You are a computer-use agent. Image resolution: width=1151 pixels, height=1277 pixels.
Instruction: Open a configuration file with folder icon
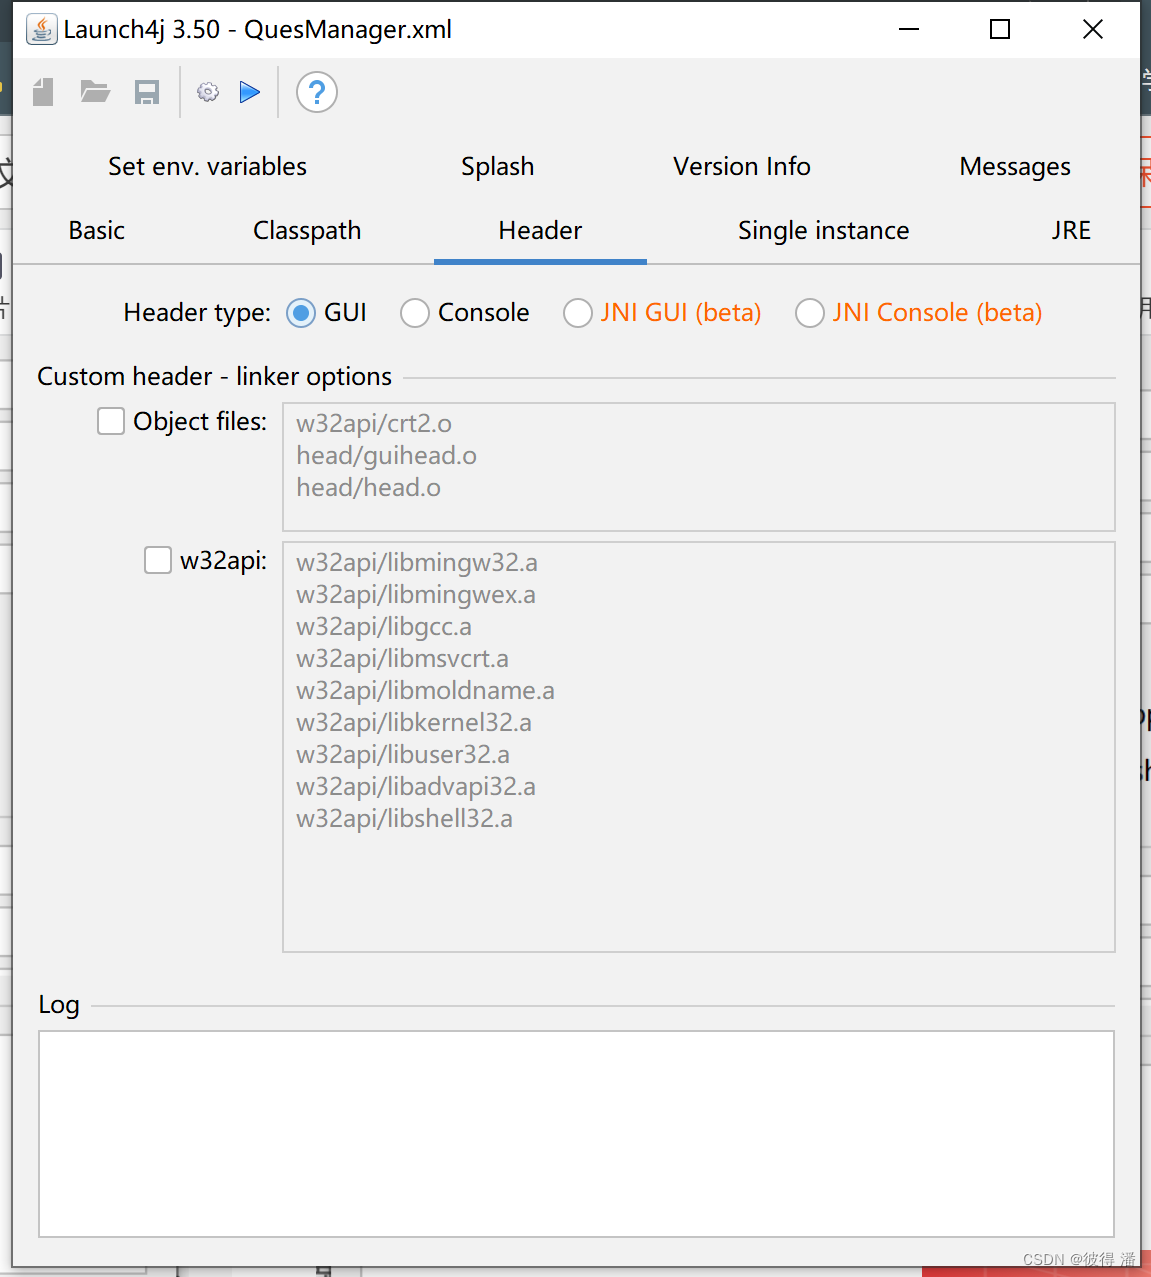click(95, 93)
